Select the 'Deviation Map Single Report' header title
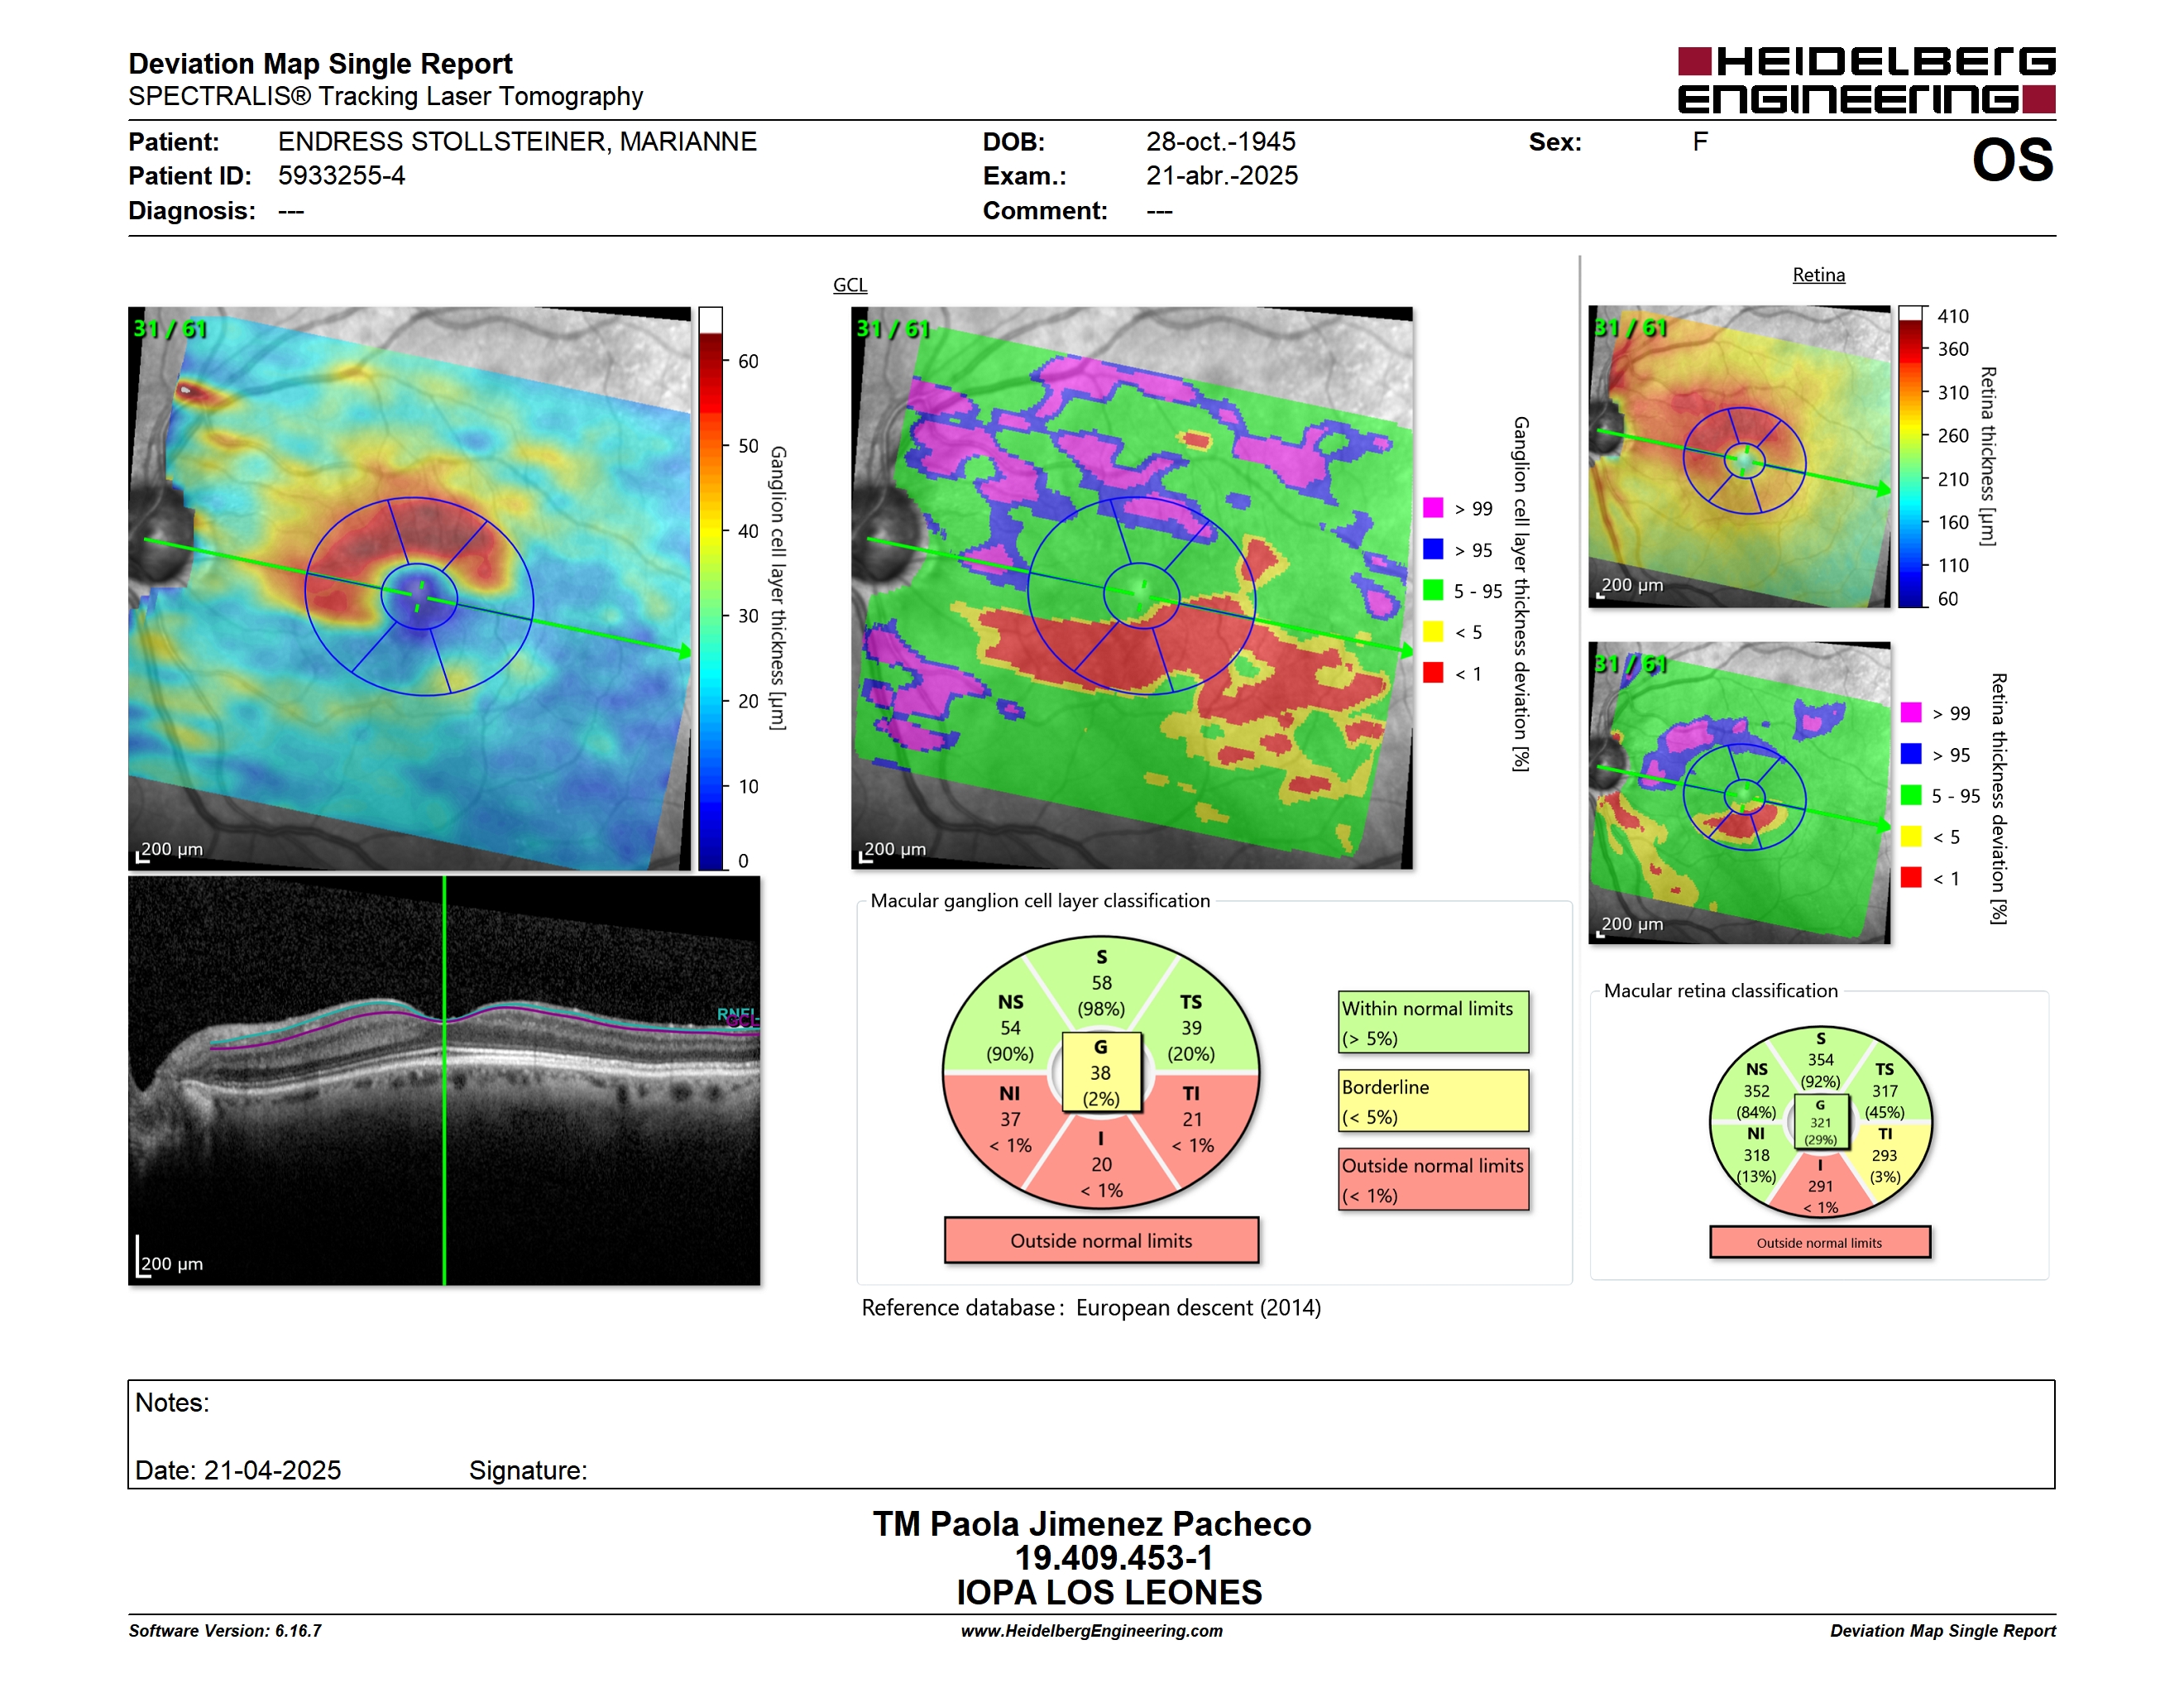Screen dimensions: 2184x1688 [320, 64]
